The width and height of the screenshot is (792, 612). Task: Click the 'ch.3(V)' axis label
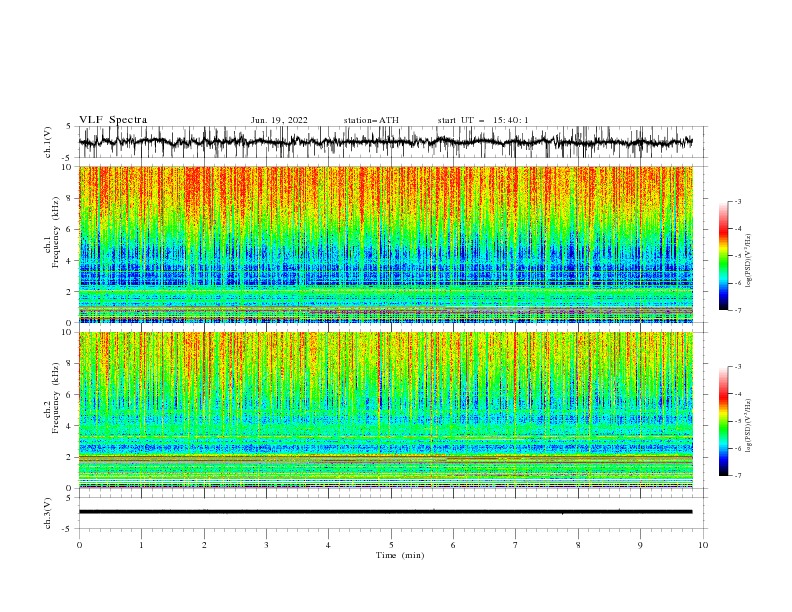48,513
